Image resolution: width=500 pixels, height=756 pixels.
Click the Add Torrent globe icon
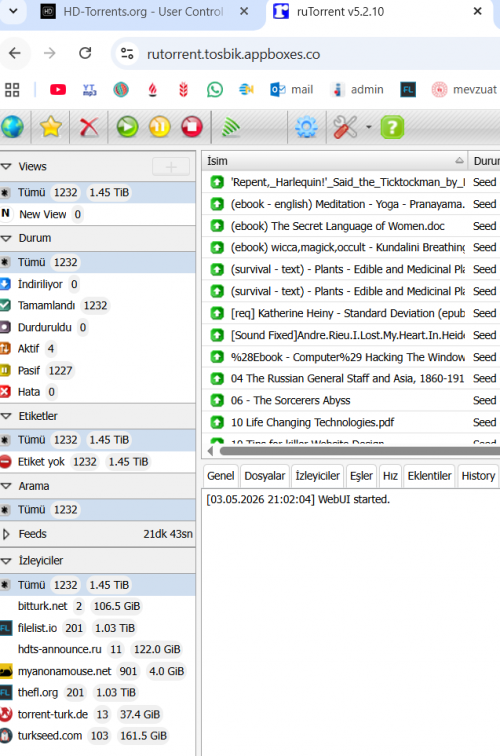12,127
